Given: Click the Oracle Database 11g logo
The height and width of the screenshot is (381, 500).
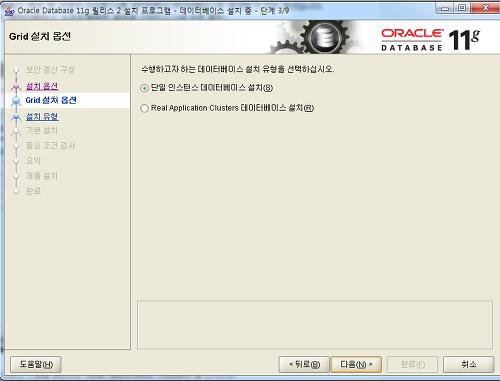Looking at the screenshot, I should pyautogui.click(x=431, y=39).
